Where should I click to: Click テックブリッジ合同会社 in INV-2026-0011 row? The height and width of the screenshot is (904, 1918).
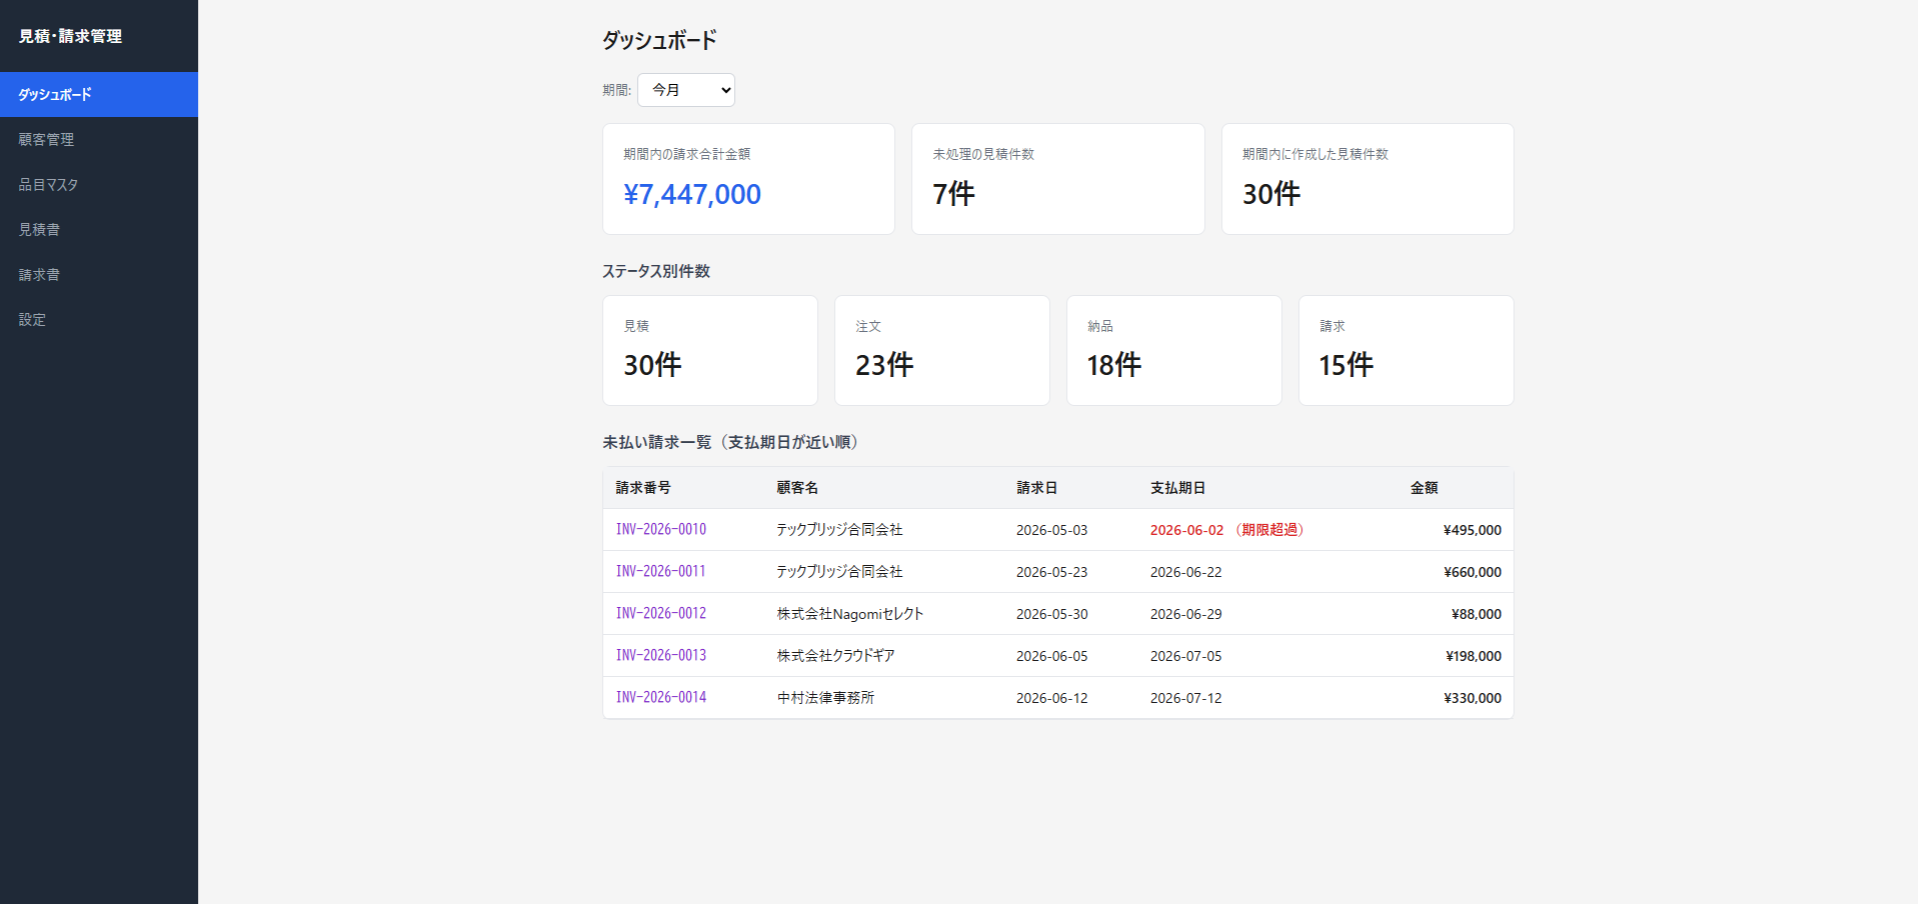tap(840, 572)
